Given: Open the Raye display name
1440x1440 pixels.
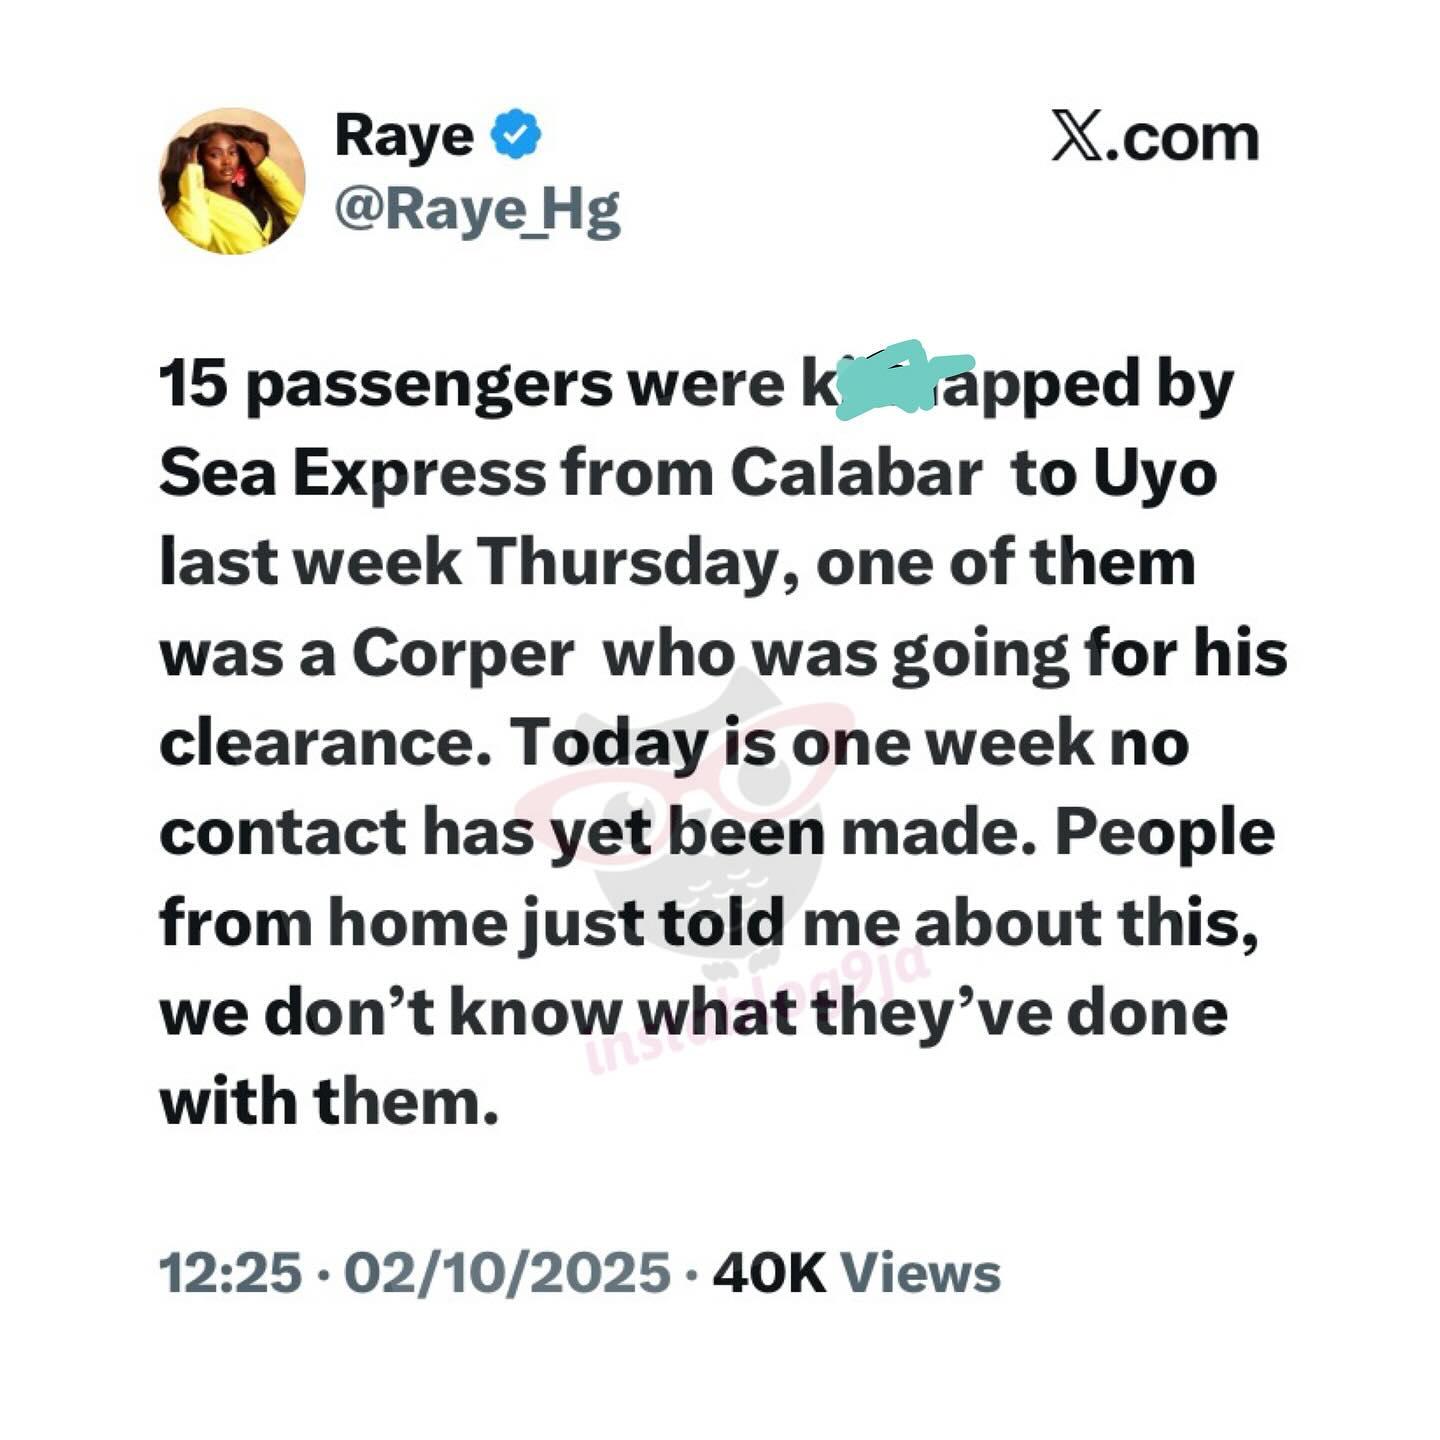Looking at the screenshot, I should coord(404,136).
